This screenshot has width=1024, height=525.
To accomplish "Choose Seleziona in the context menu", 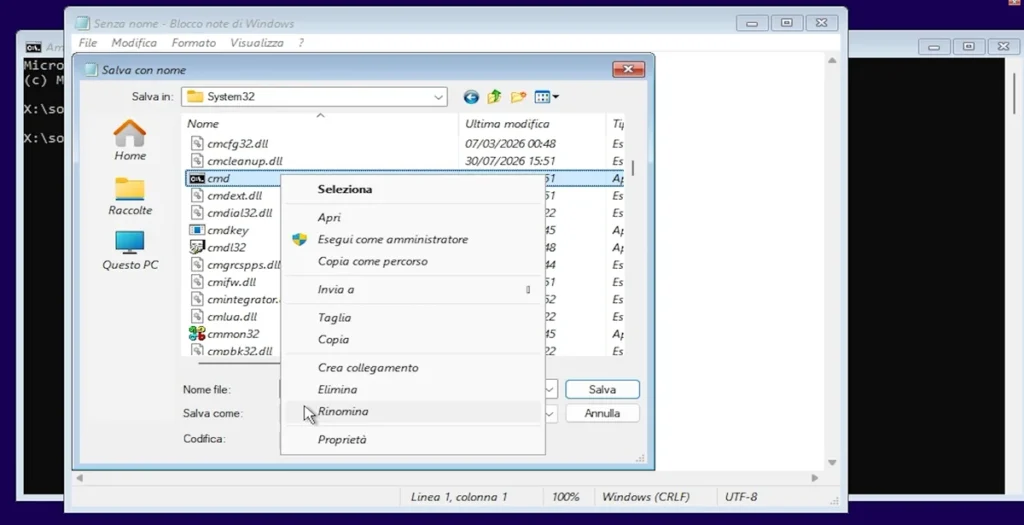I will (x=412, y=189).
